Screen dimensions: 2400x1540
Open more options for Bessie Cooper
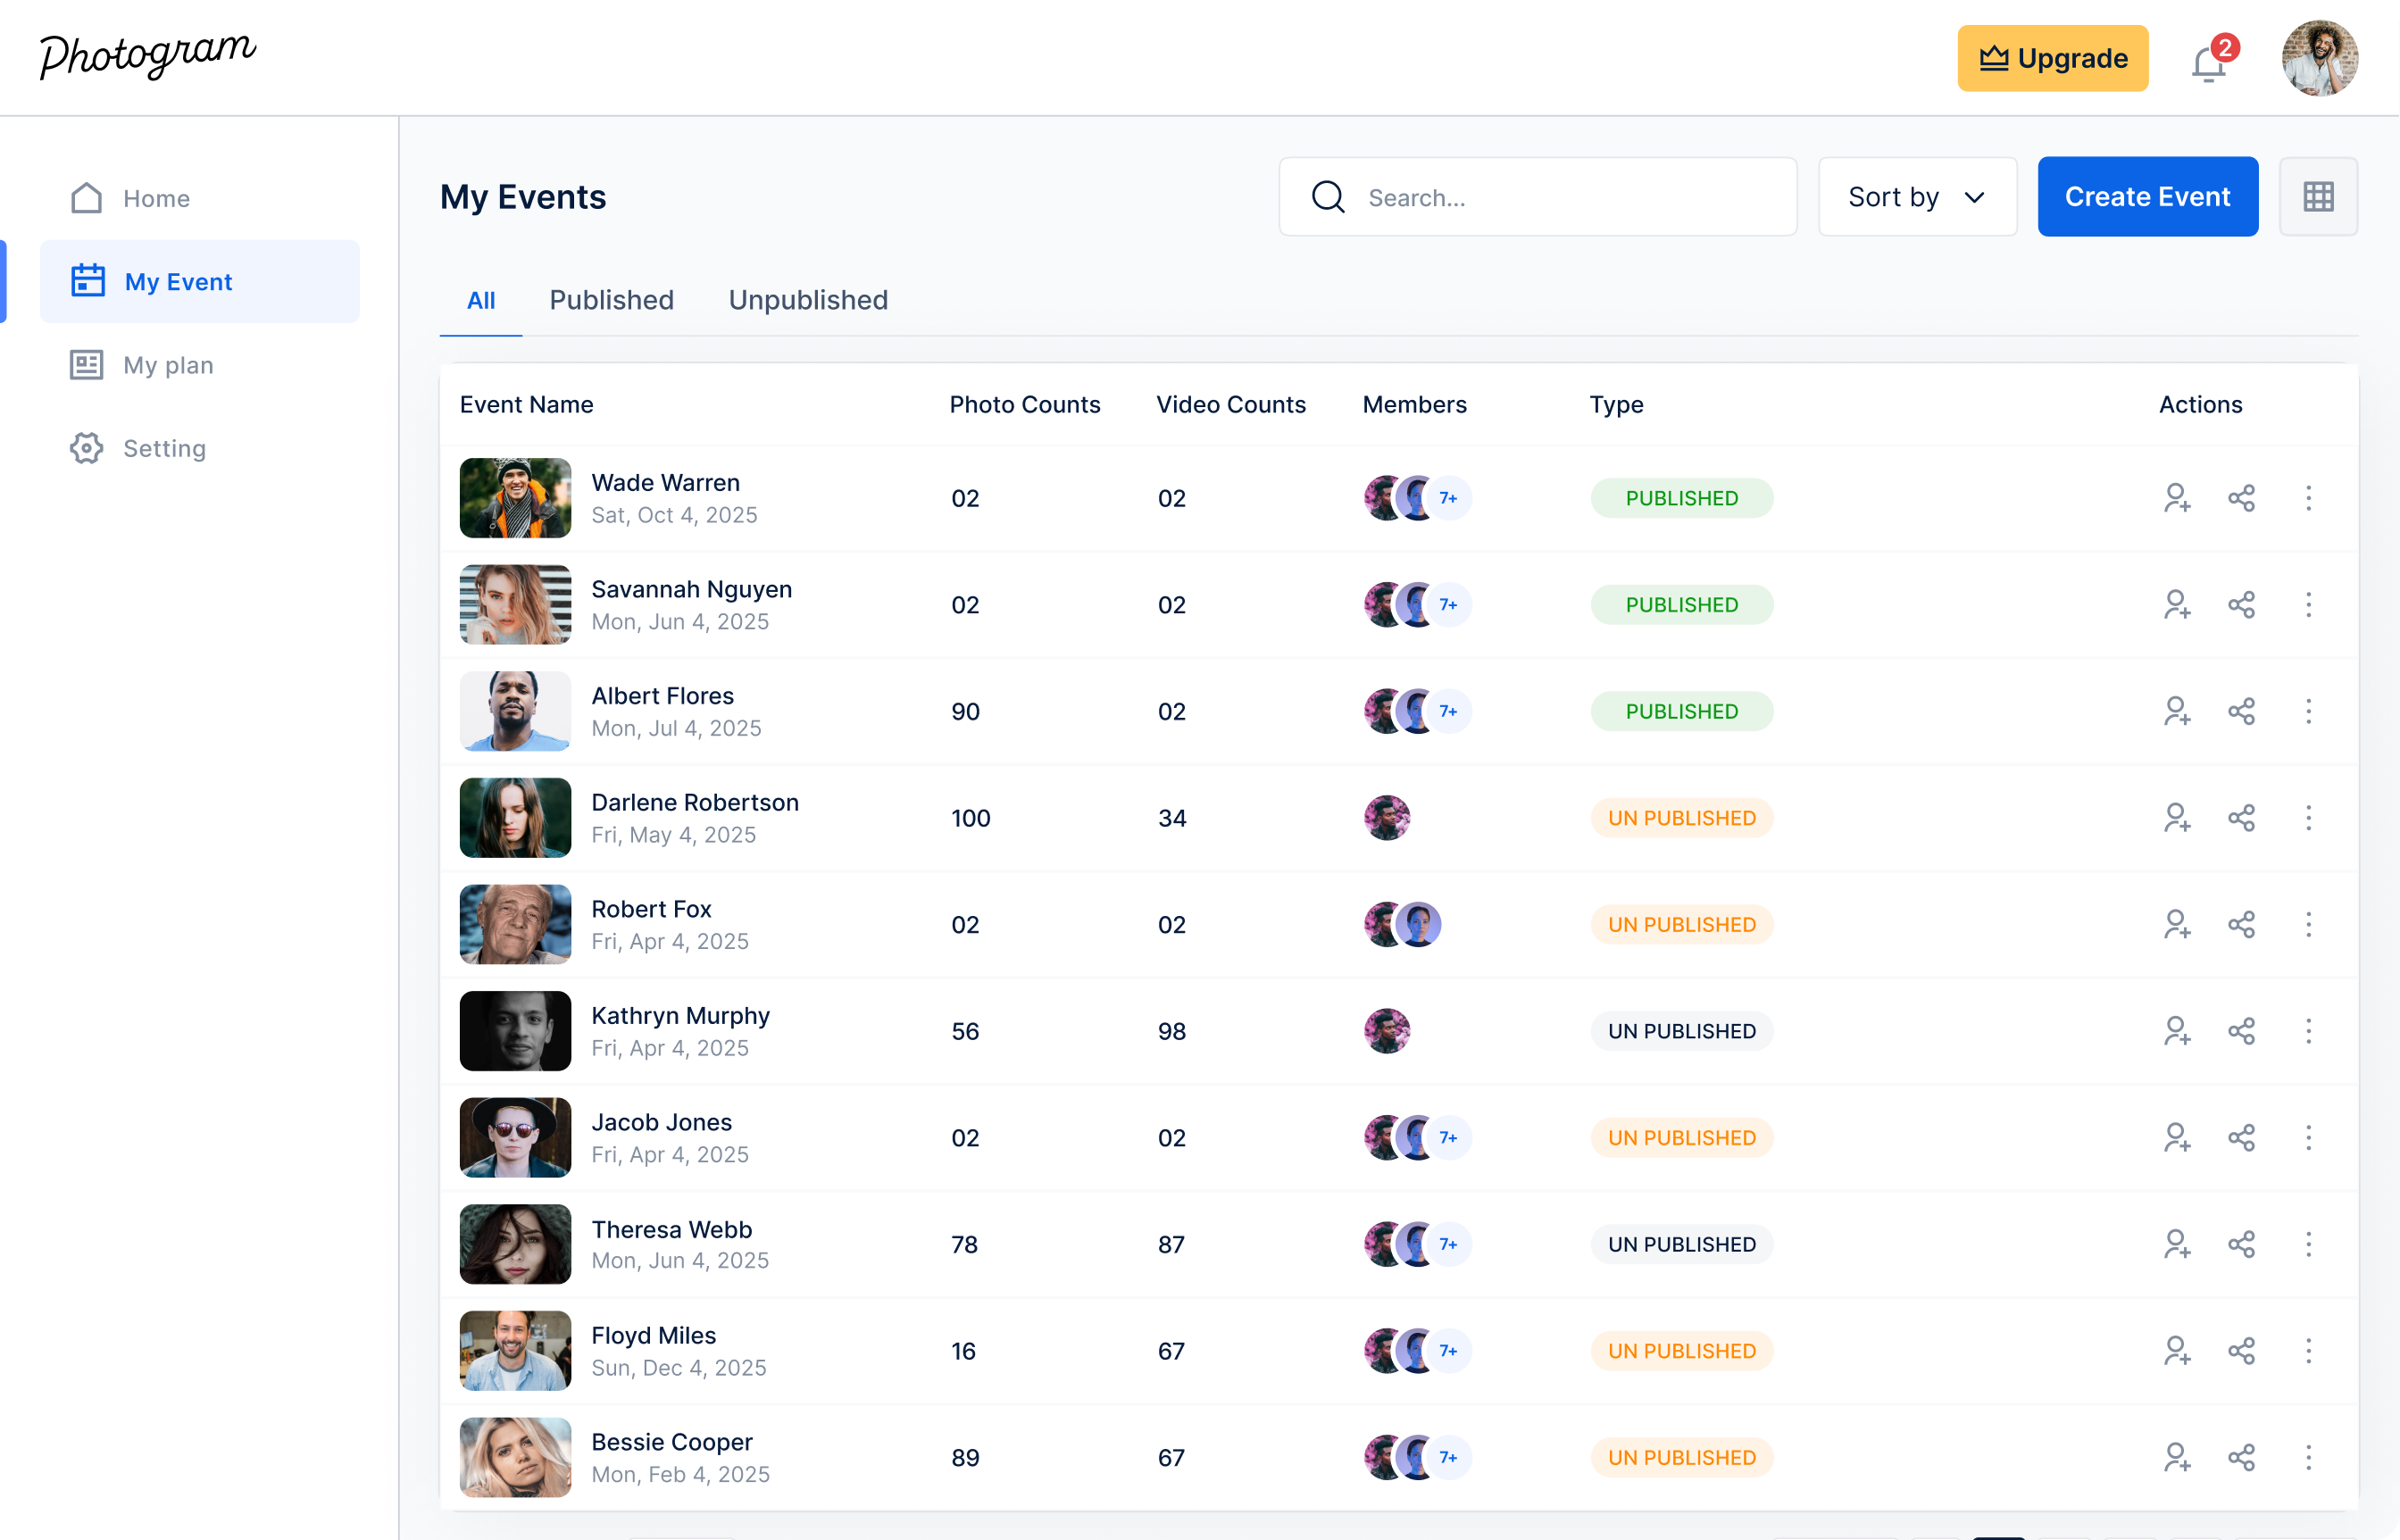pos(2308,1457)
